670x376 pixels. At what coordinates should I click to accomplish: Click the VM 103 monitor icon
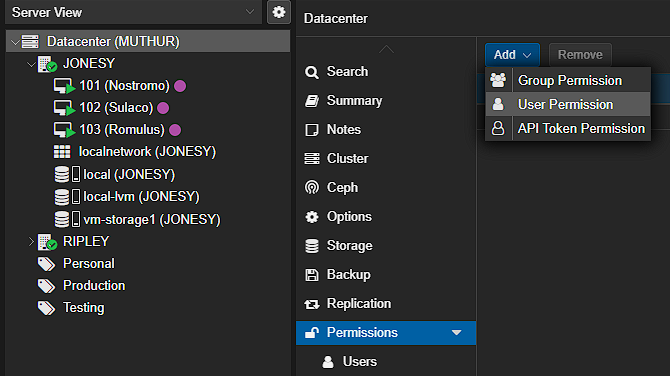pos(64,130)
